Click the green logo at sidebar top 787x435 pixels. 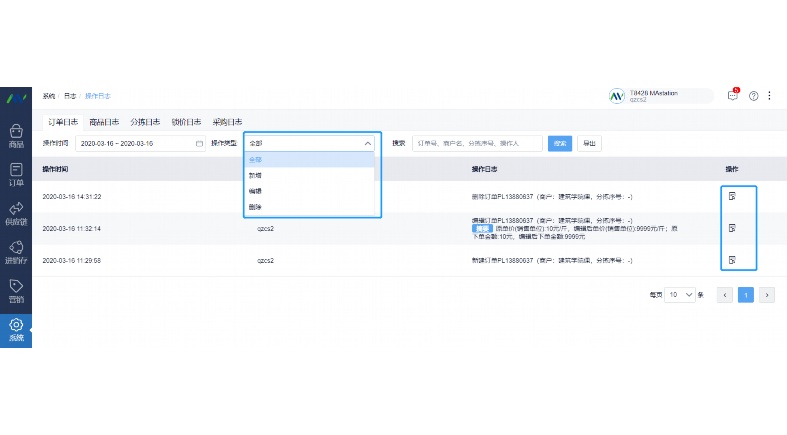(x=16, y=98)
